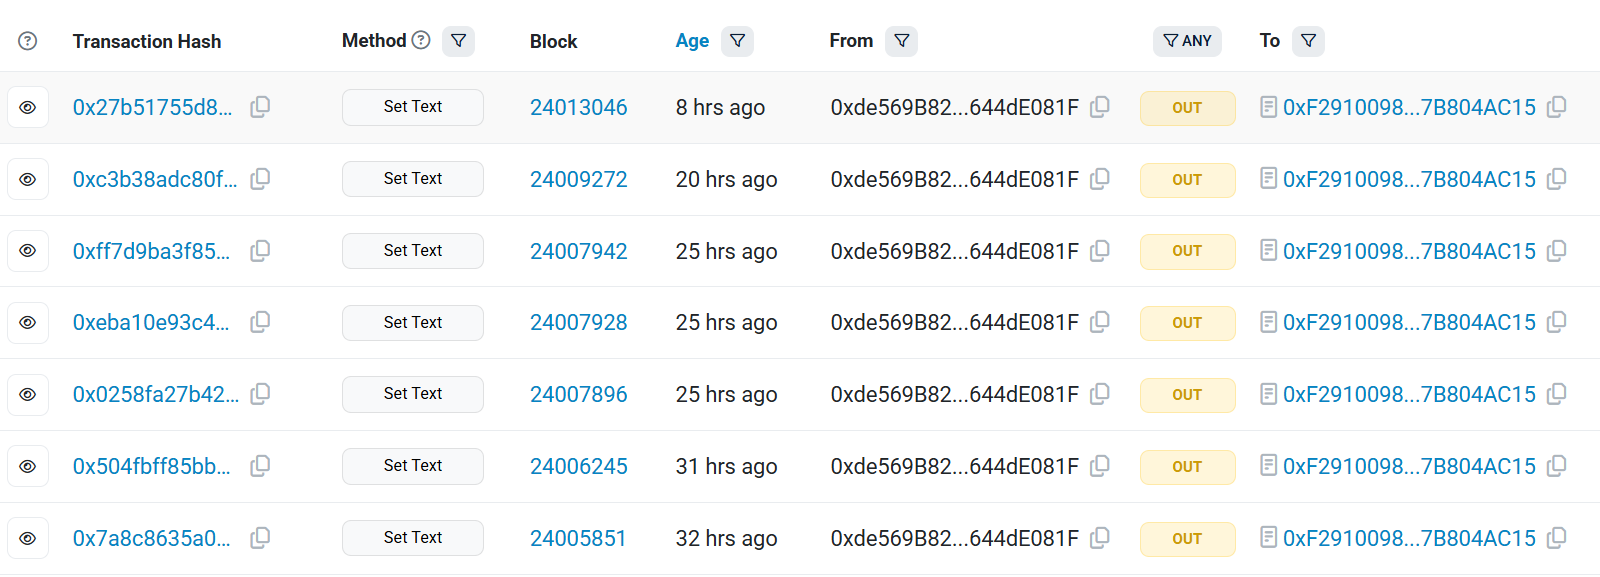The height and width of the screenshot is (577, 1600).
Task: Copy transaction hash 0x27b51755d8
Action: [260, 107]
